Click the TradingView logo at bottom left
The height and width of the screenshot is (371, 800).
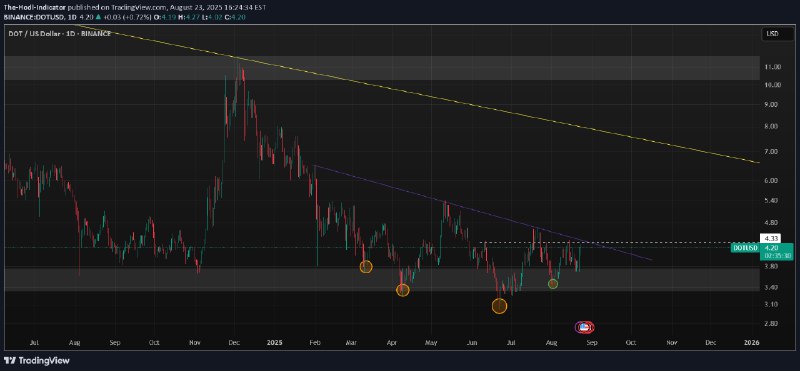[36, 360]
